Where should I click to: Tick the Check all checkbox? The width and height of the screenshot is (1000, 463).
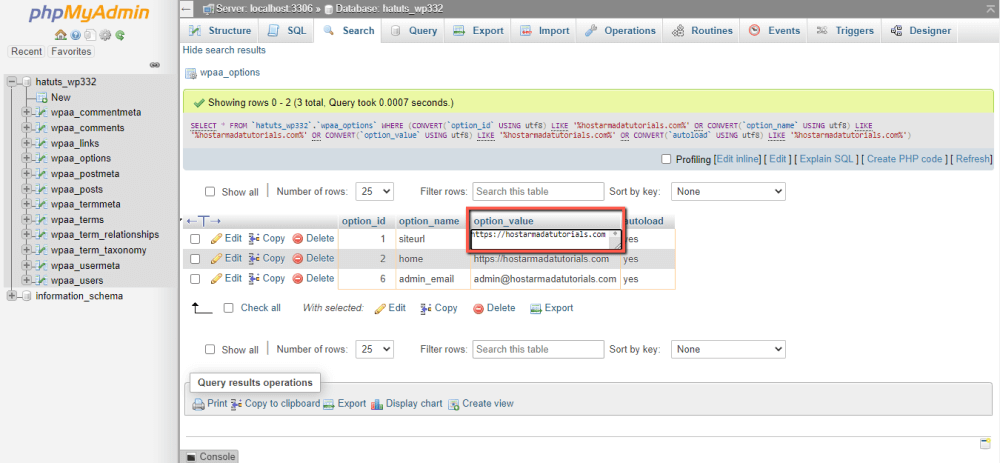coord(229,308)
